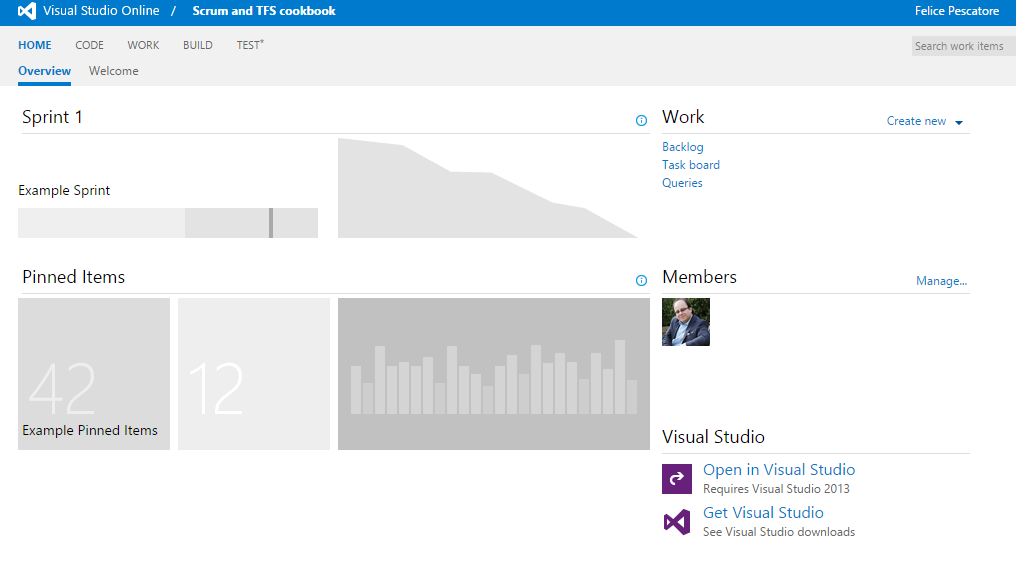The image size is (1016, 566).
Task: Open the pinned tile showing 42
Action: [x=94, y=374]
